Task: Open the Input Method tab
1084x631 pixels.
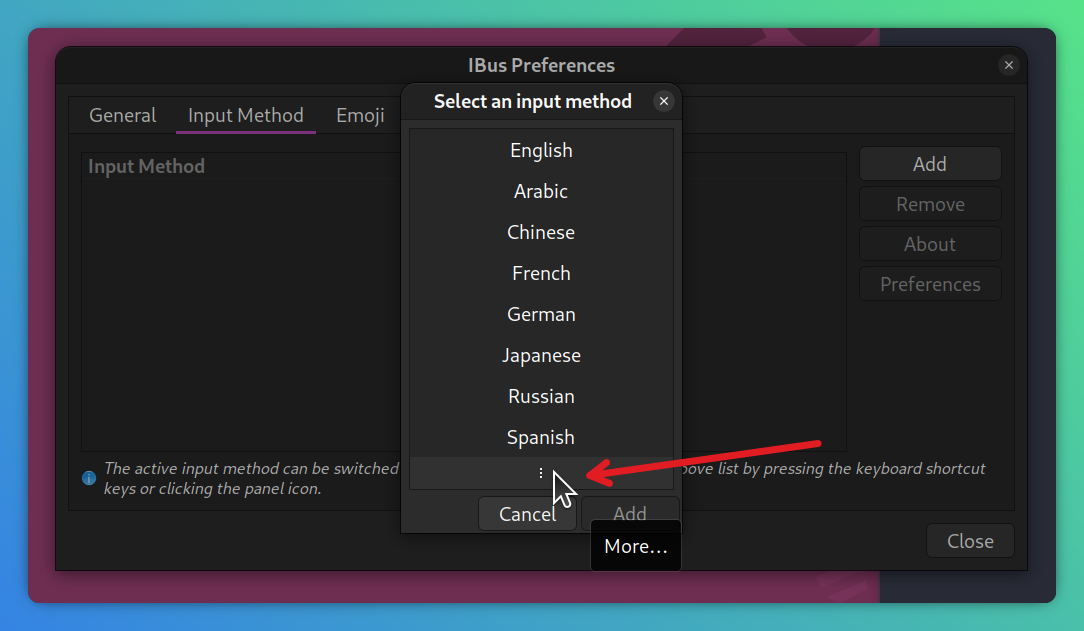Action: [245, 115]
